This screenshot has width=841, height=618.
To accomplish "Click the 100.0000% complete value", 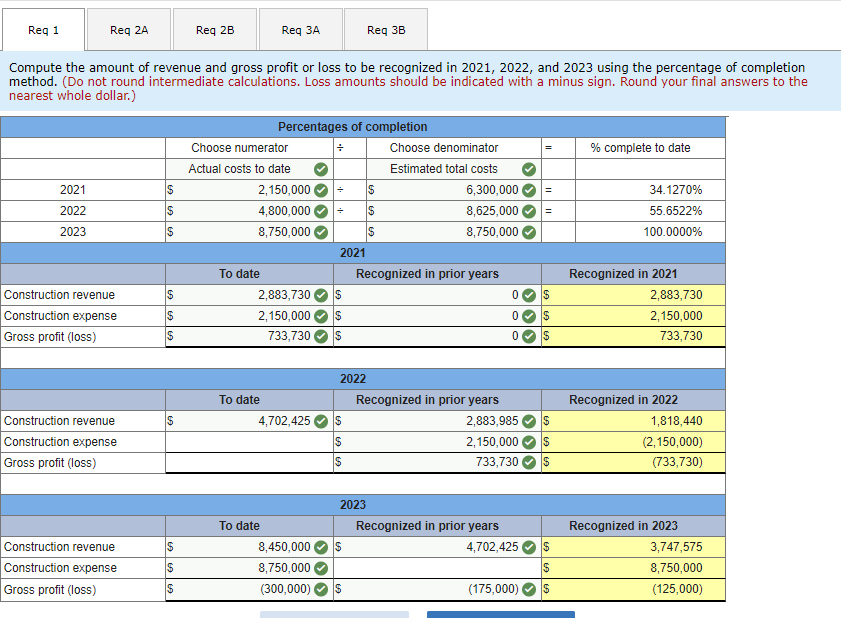I will [673, 232].
